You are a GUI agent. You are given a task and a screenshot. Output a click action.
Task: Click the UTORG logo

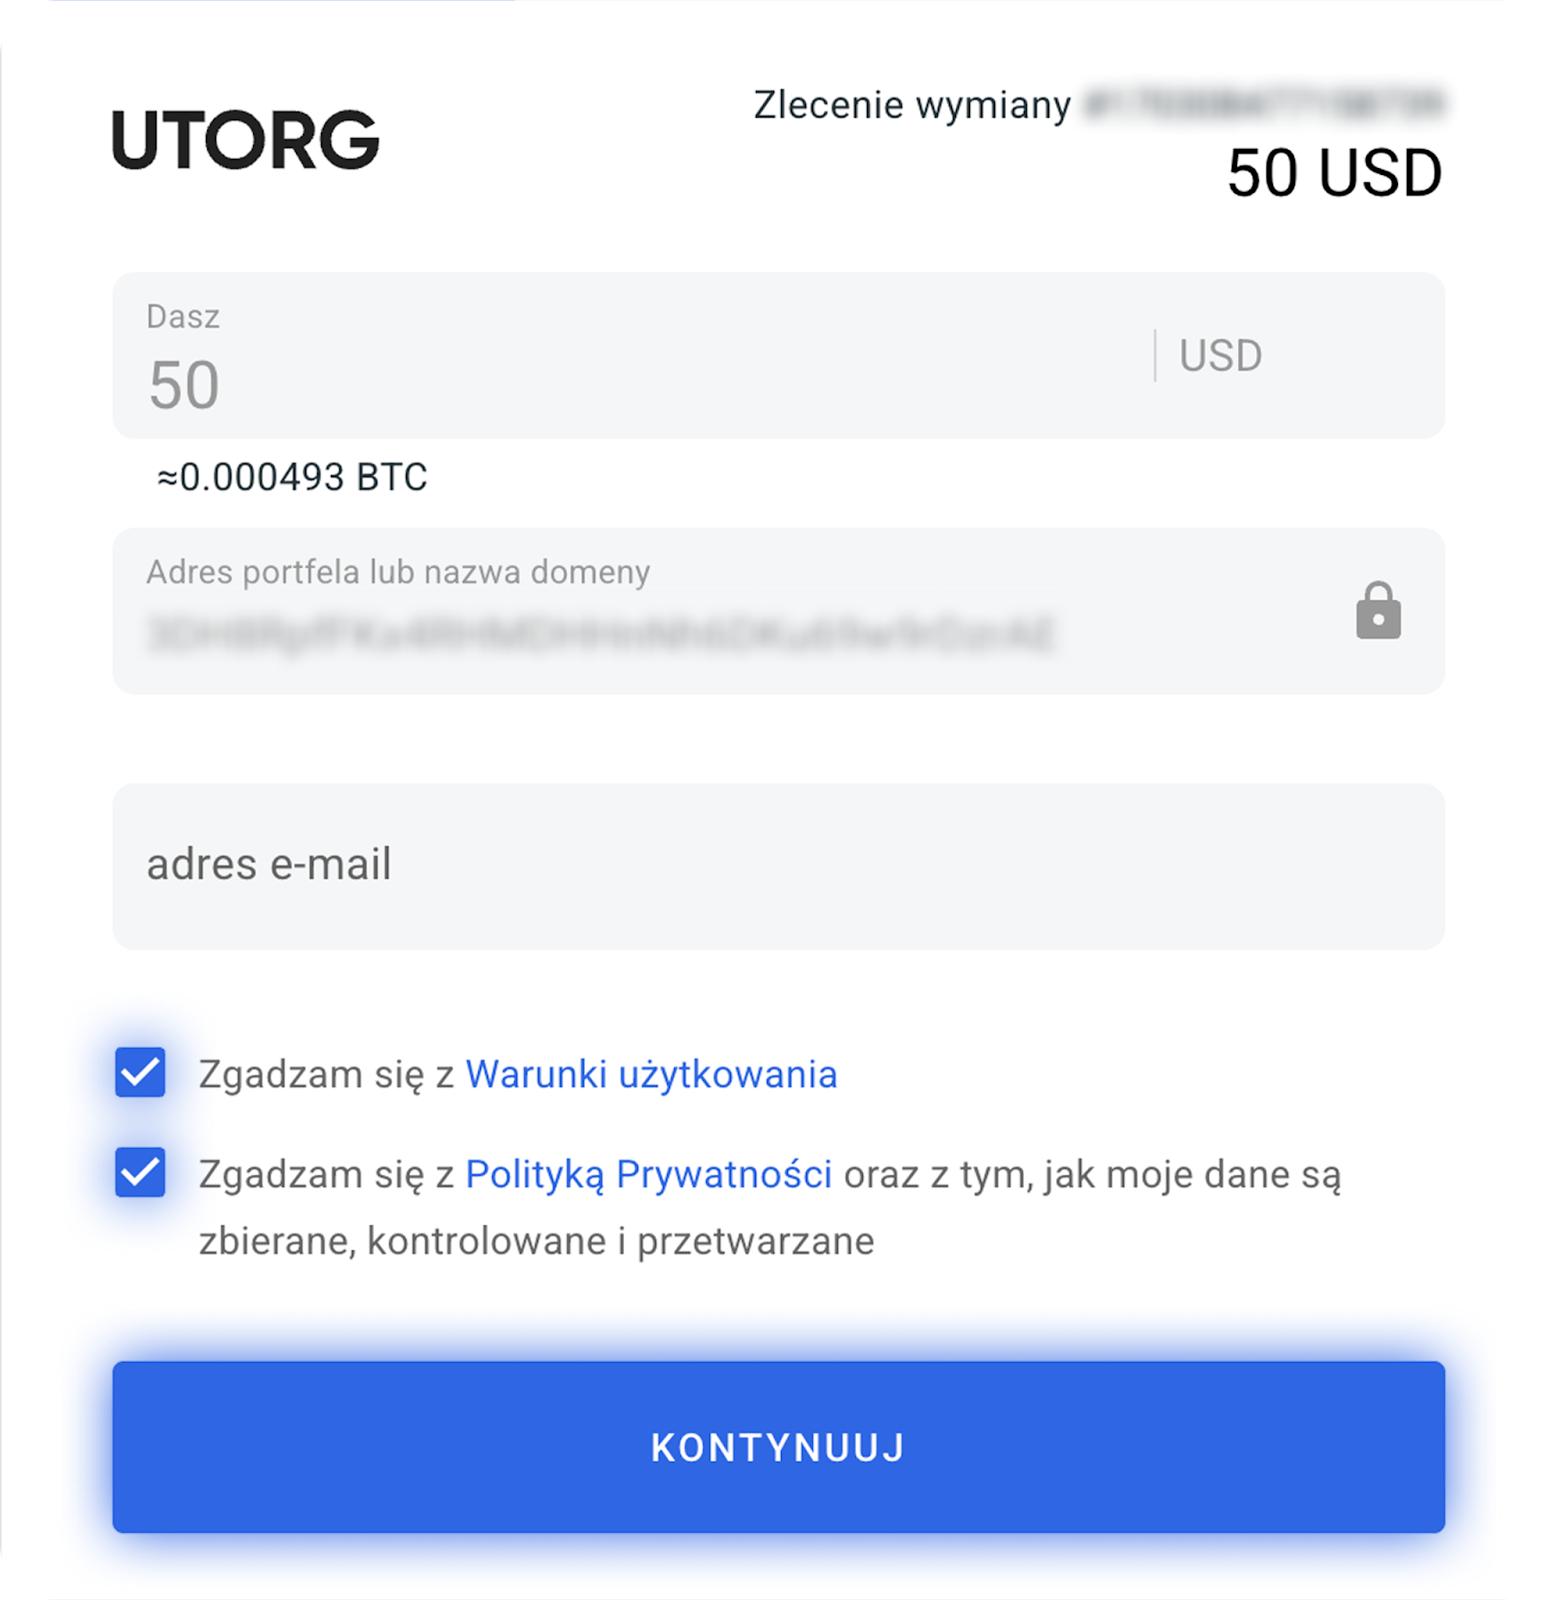246,140
